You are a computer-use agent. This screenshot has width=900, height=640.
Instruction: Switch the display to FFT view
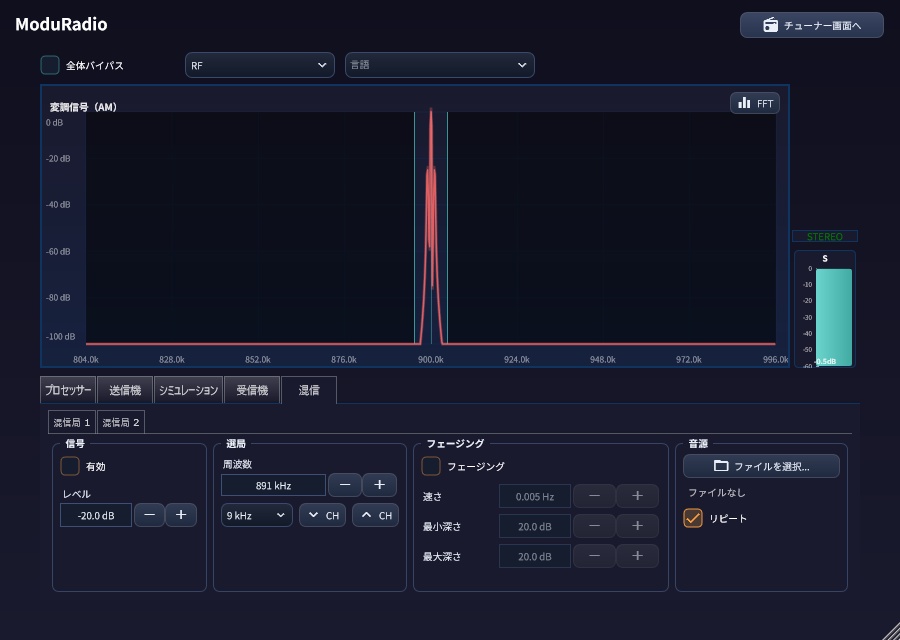click(x=755, y=103)
